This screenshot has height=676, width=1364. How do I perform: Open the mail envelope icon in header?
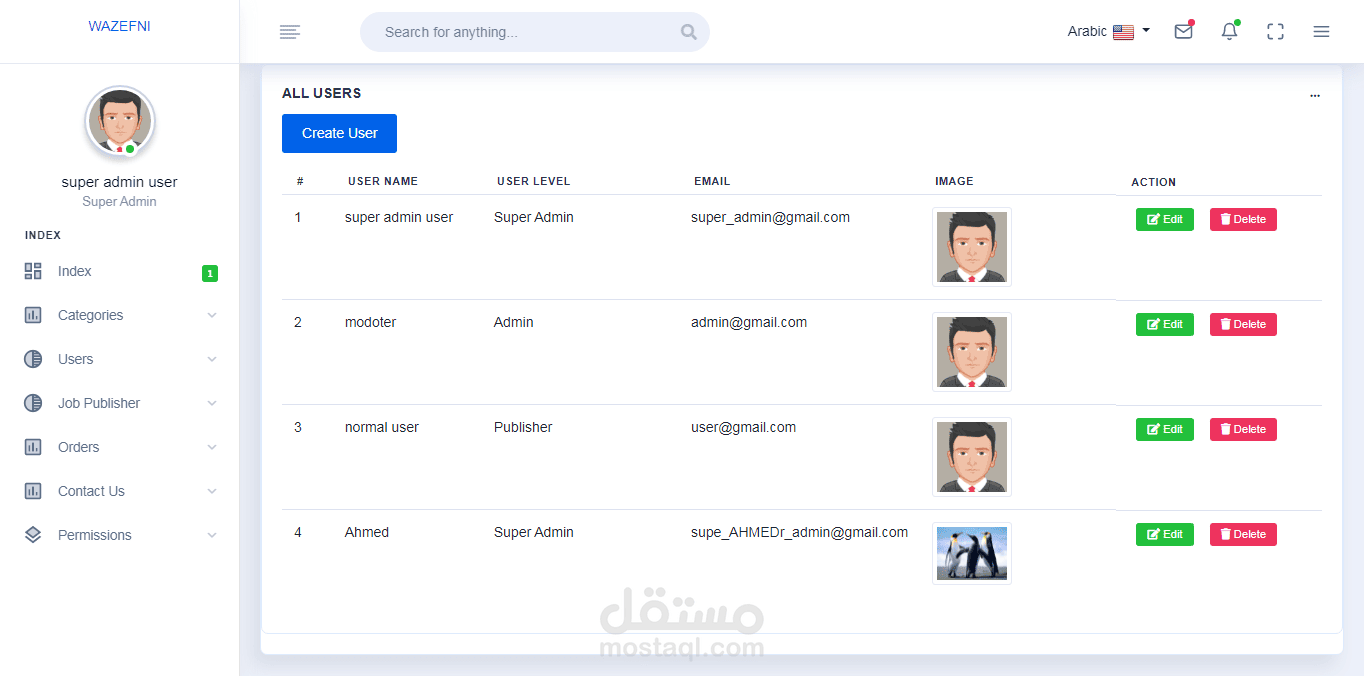pyautogui.click(x=1183, y=31)
